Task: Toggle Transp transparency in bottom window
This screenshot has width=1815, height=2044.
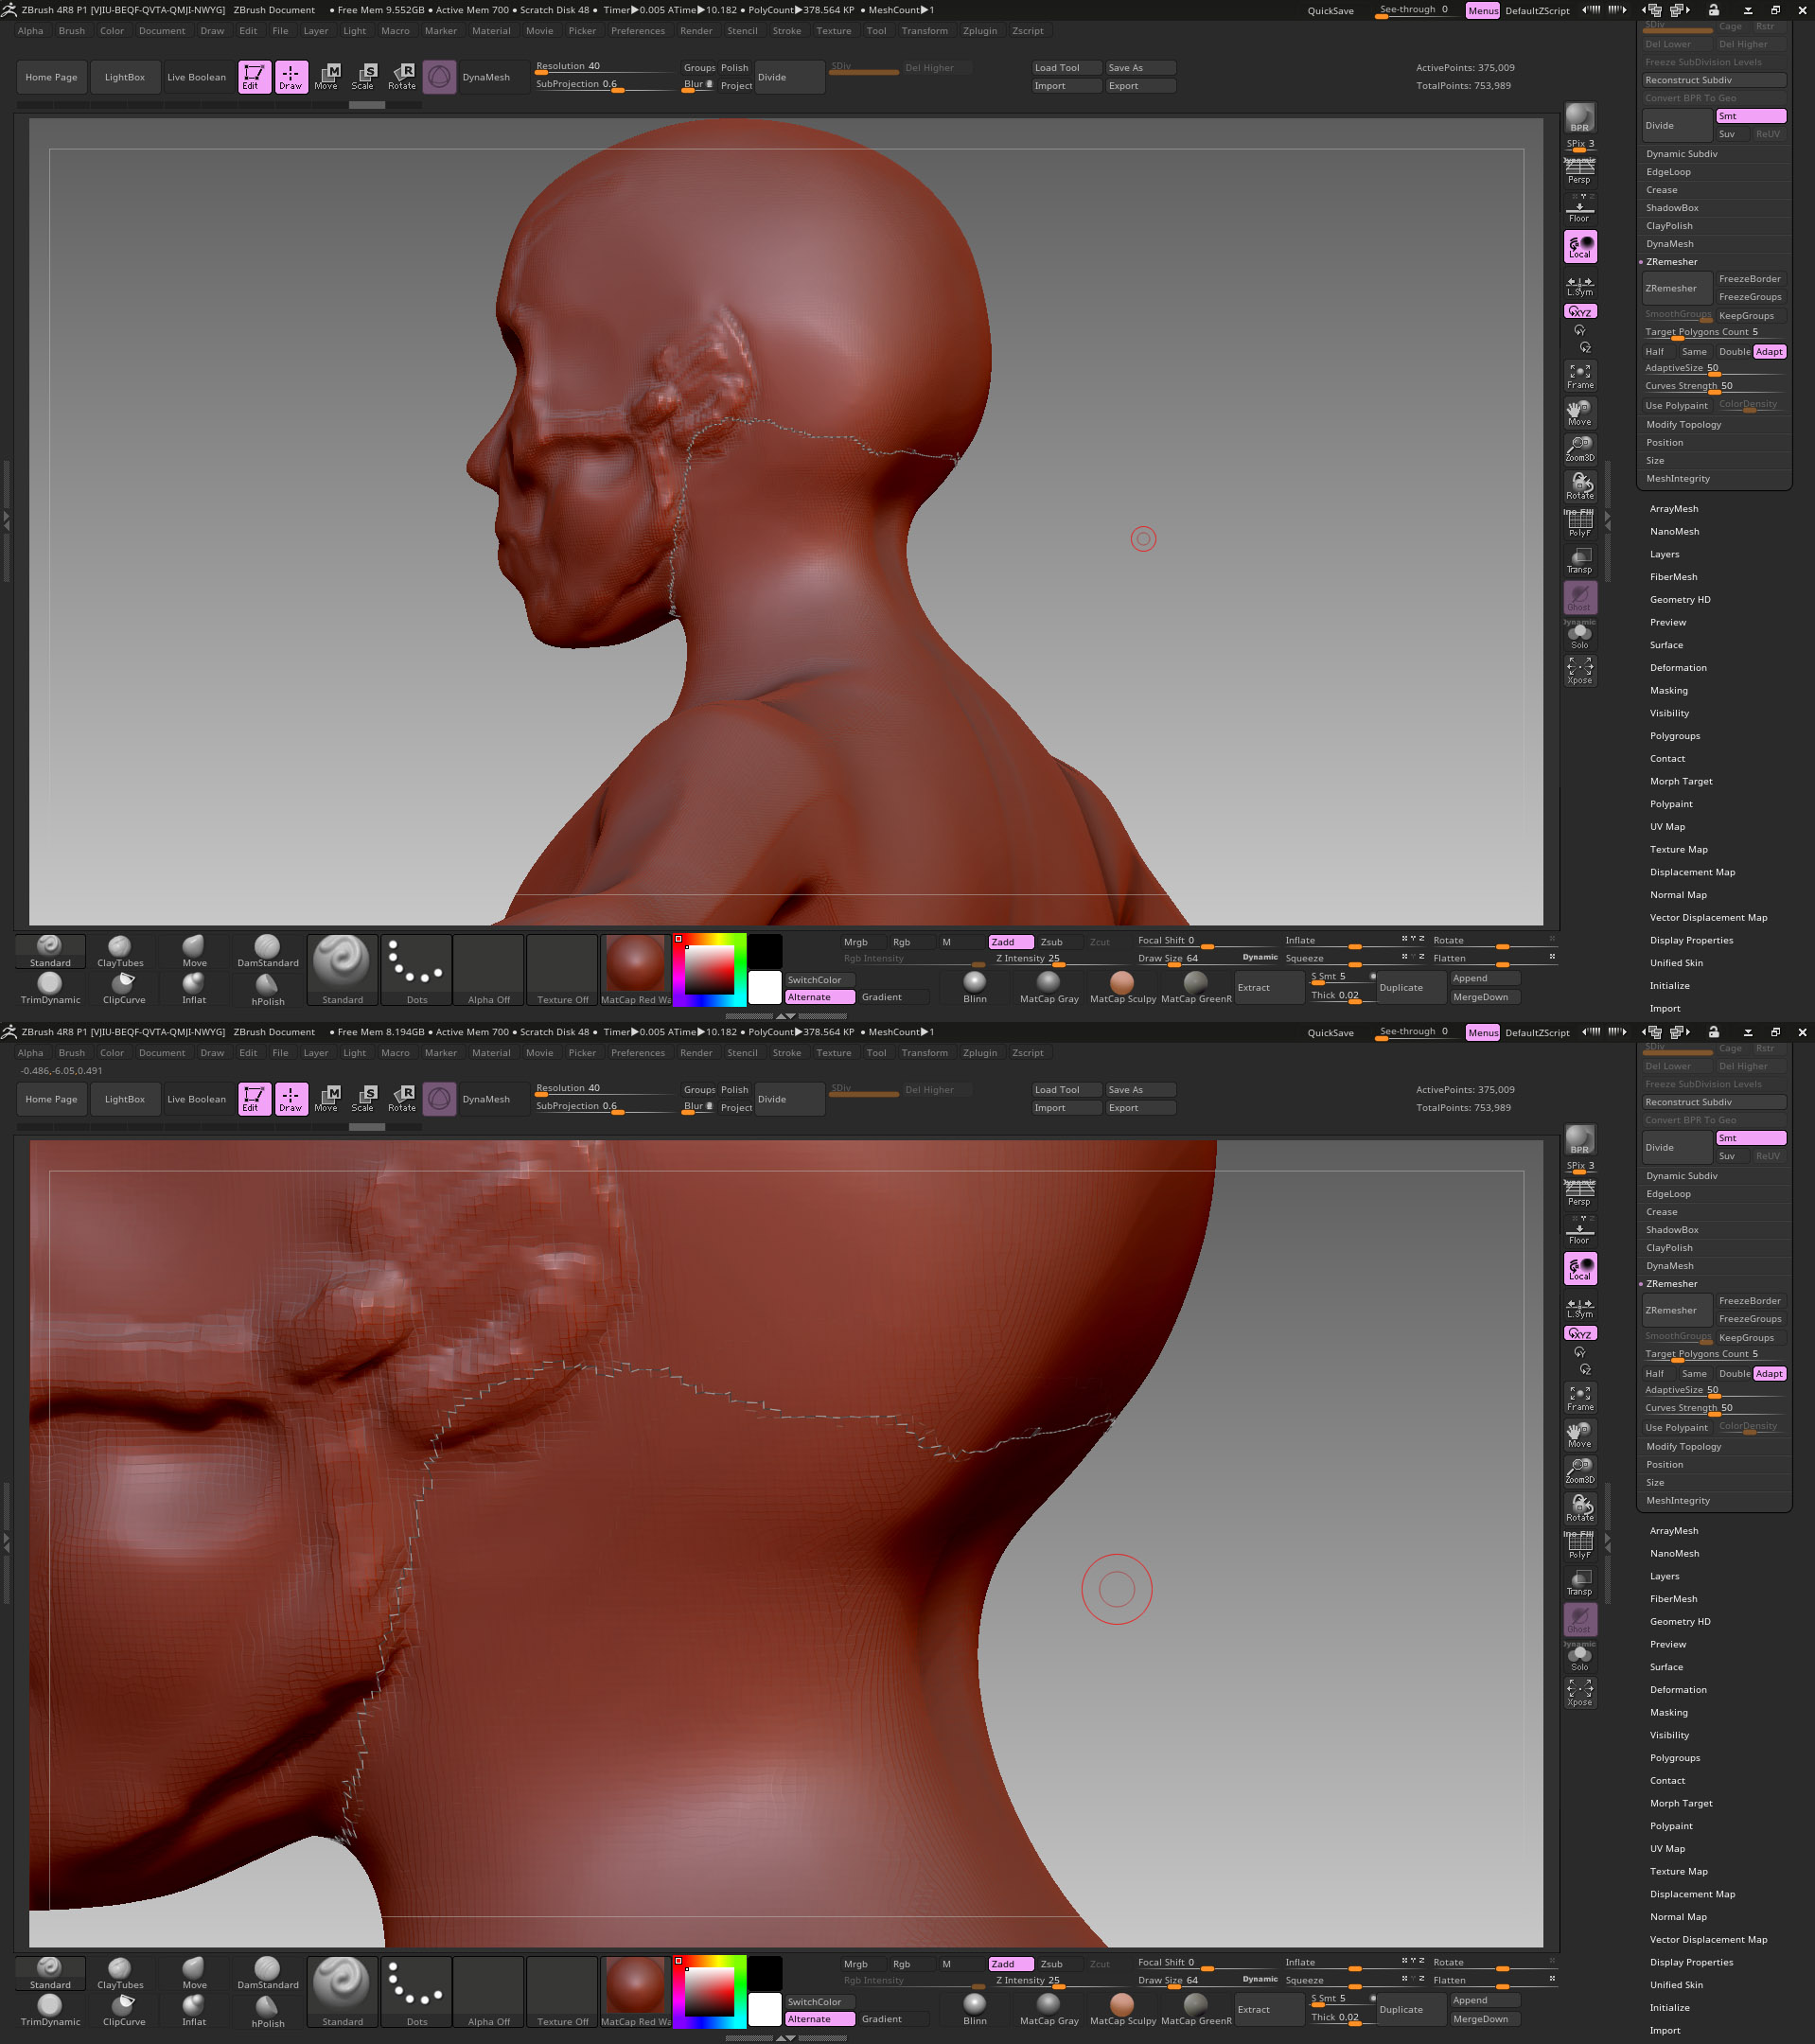Action: [1579, 1583]
